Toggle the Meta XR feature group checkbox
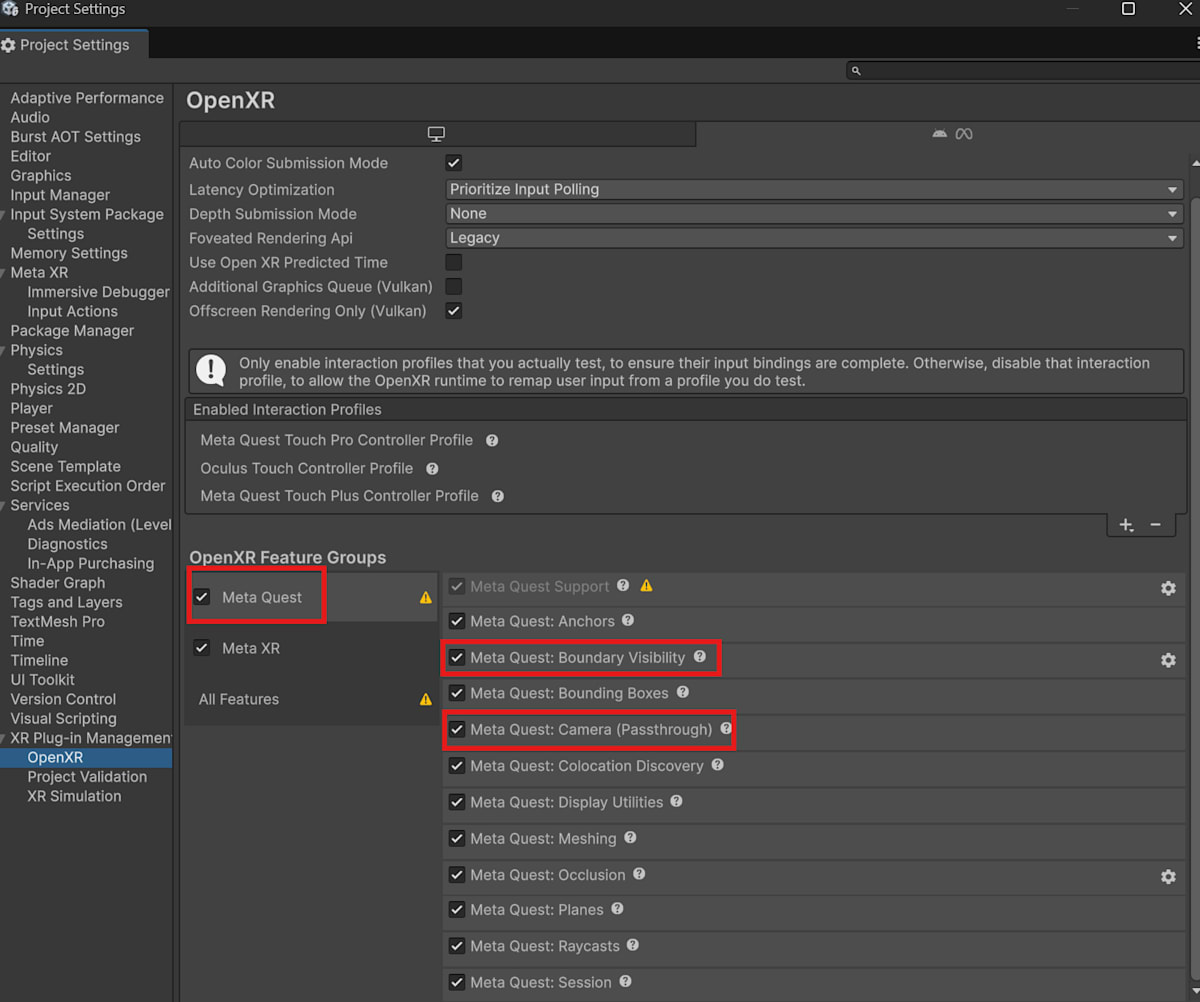Screen dimensions: 1200x1002 tap(202, 648)
